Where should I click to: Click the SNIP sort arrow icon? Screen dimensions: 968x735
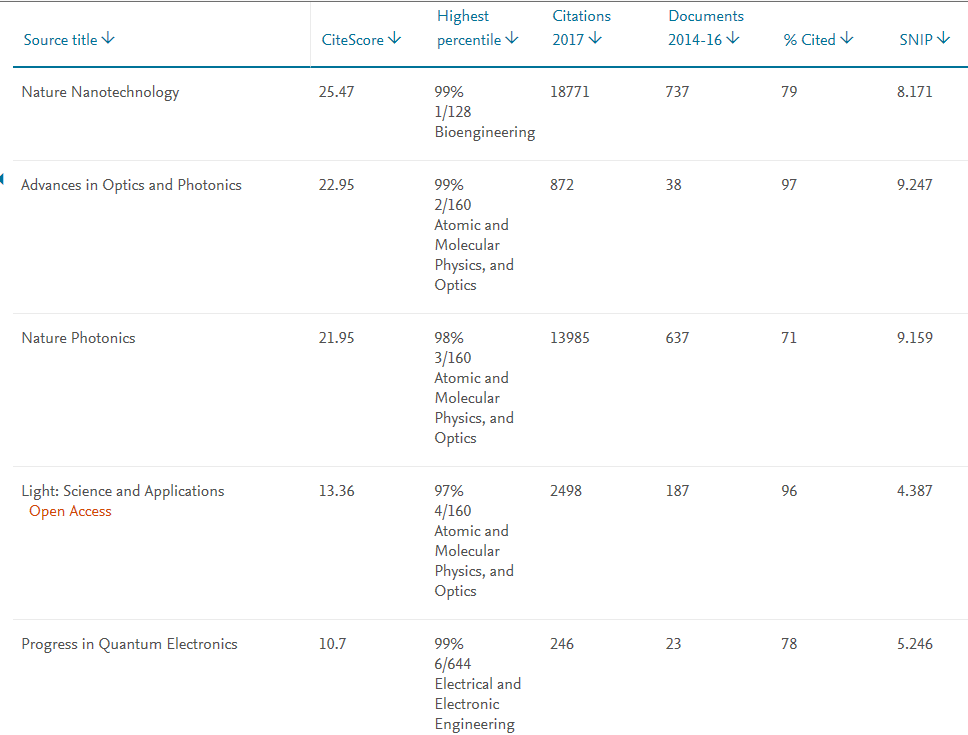(x=943, y=39)
